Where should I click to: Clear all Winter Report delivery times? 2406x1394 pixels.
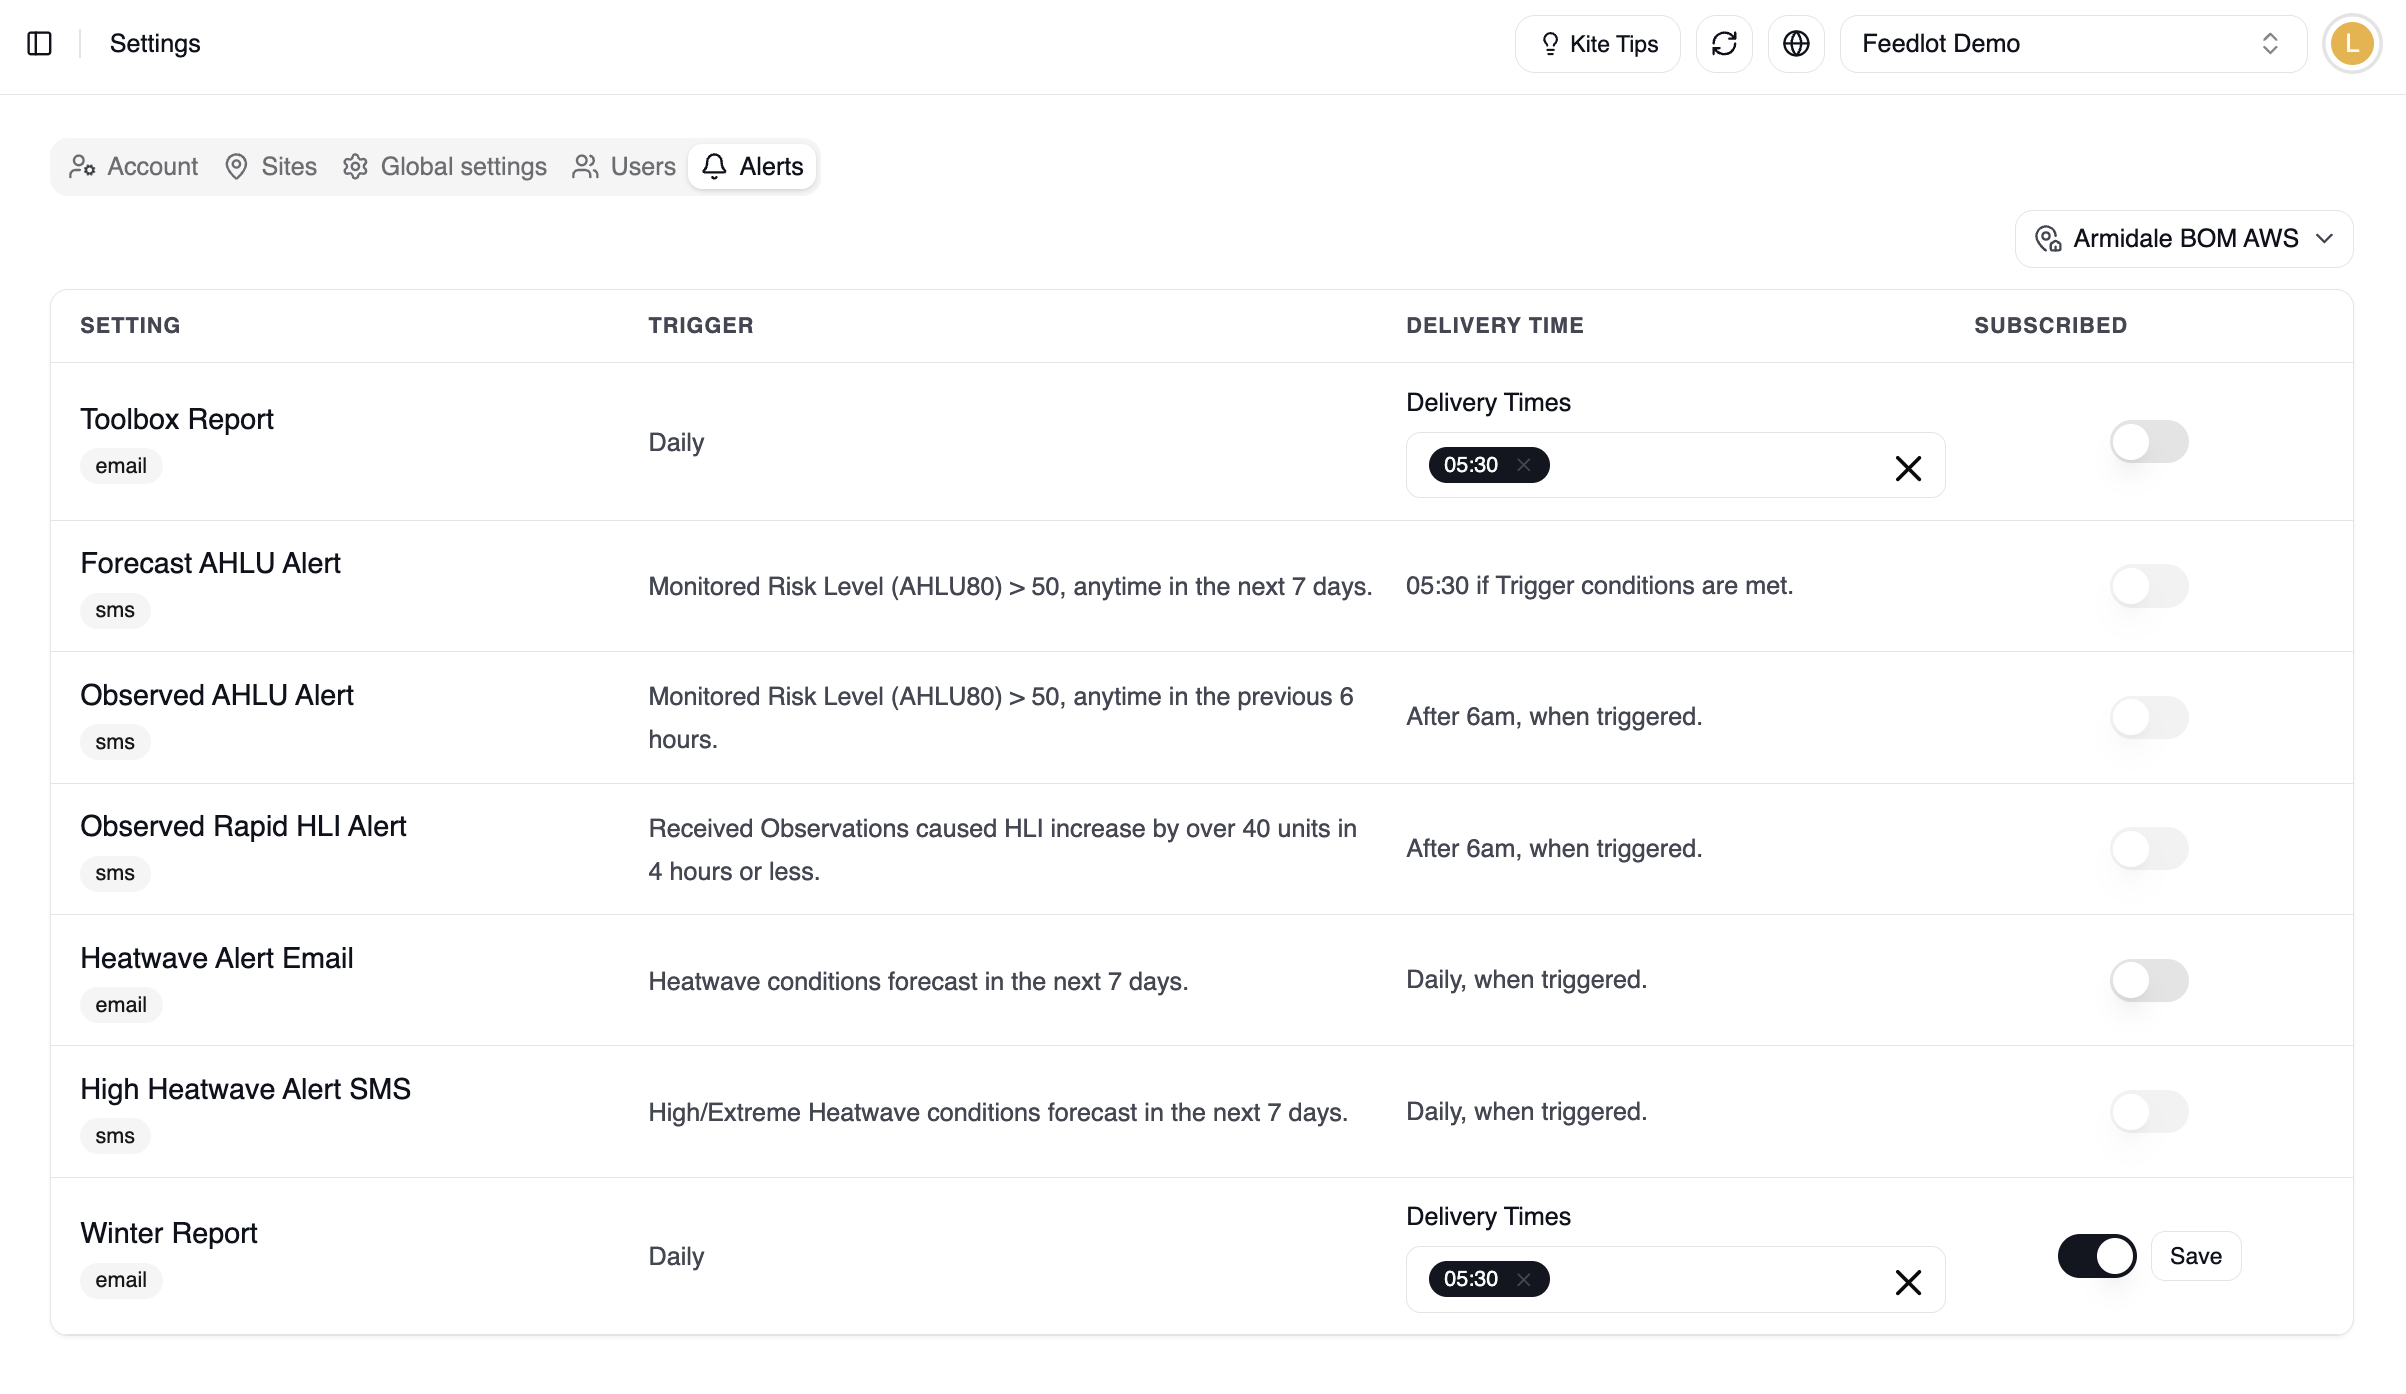[x=1908, y=1282]
